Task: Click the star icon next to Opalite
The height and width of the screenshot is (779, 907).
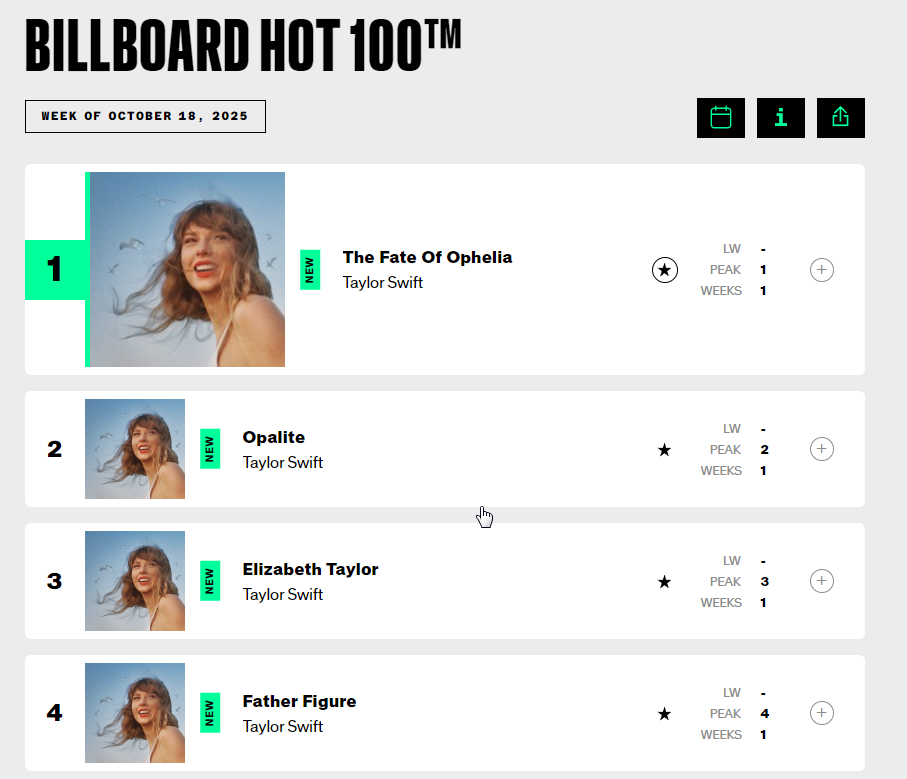Action: point(665,450)
